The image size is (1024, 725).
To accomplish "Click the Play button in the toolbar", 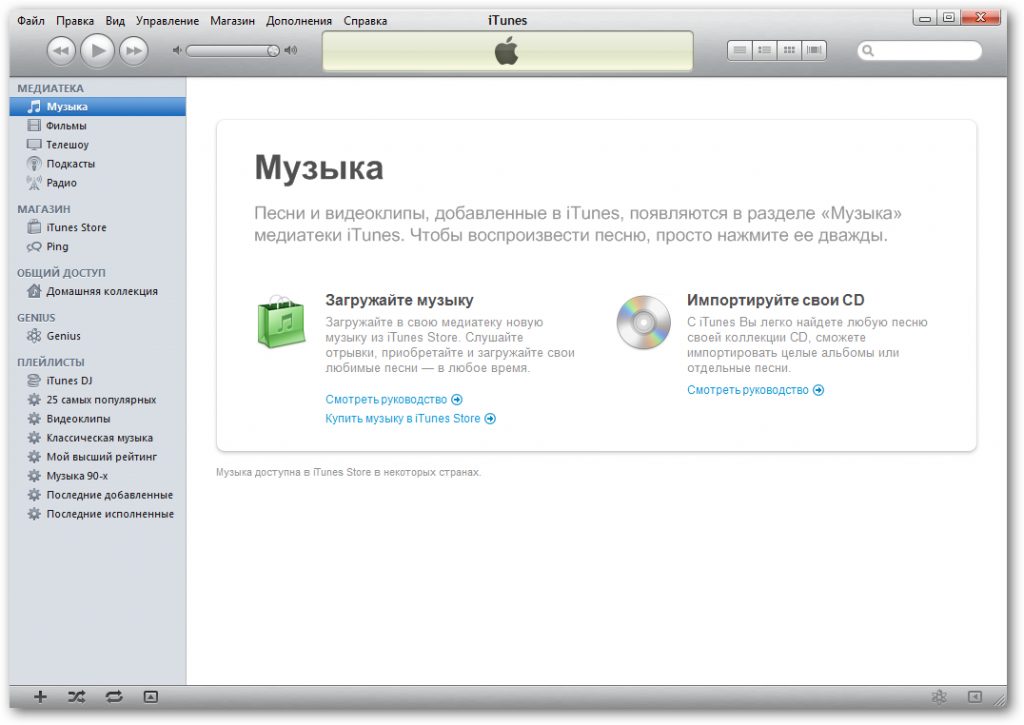I will [x=97, y=50].
